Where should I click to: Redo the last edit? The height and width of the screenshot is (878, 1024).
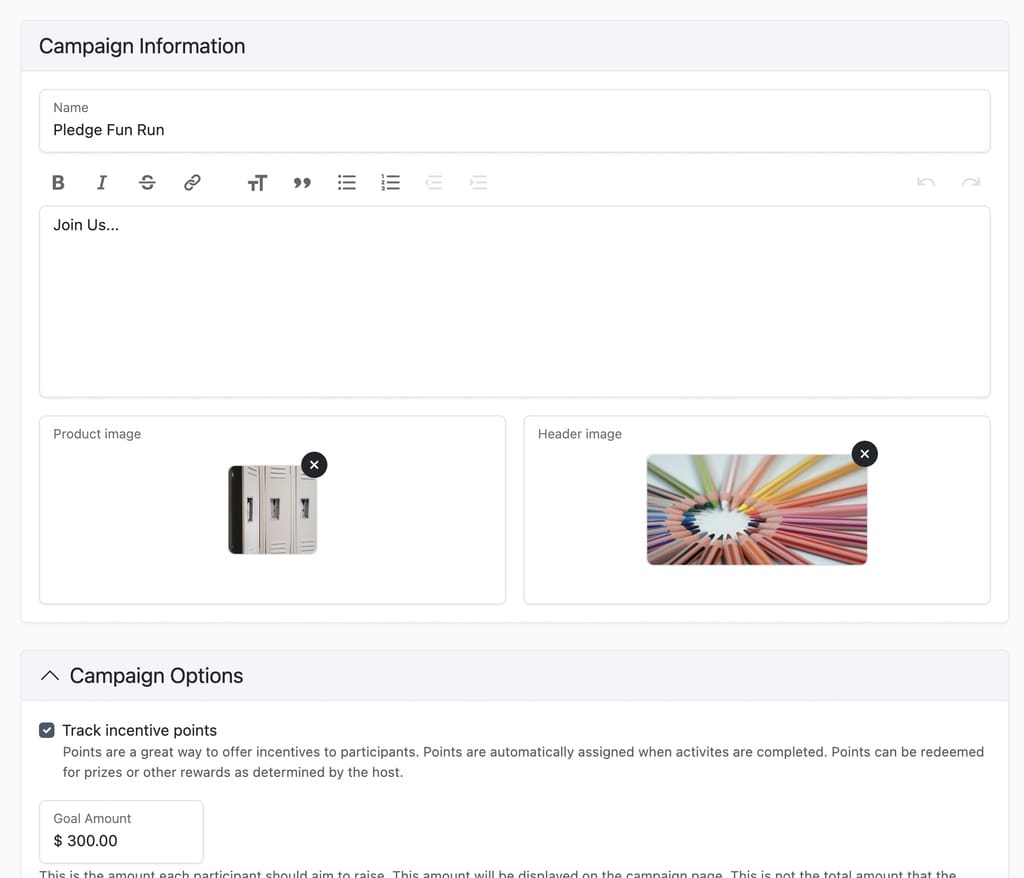click(x=970, y=182)
